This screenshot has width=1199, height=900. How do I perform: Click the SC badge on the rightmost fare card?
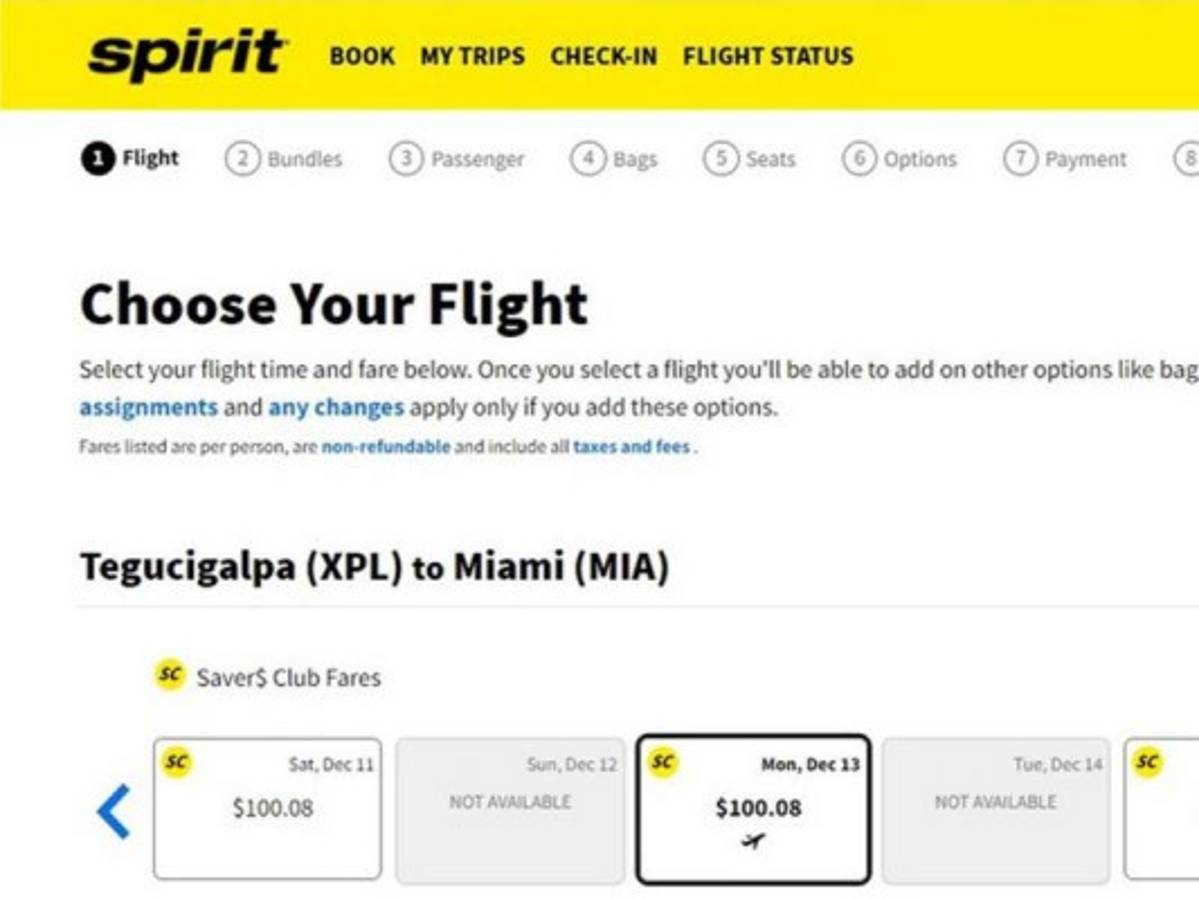point(1146,761)
